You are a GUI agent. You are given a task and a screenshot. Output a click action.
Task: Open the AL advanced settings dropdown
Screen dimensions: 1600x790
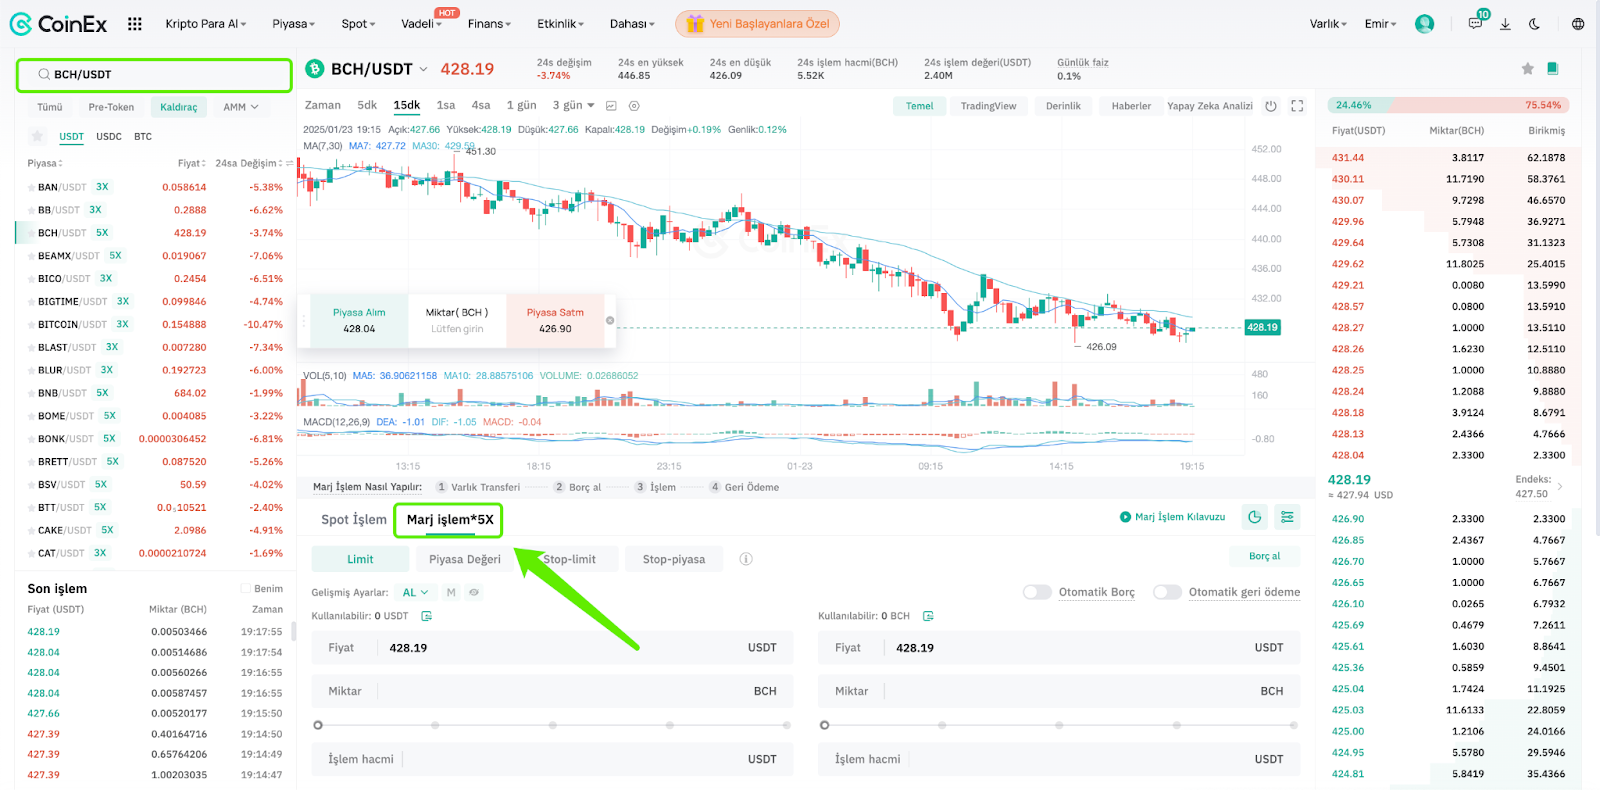click(415, 592)
